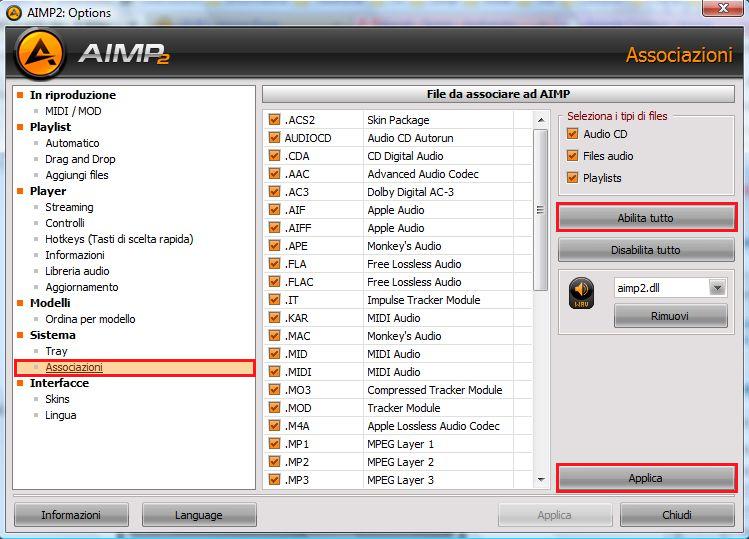Viewport: 749px width, 539px height.
Task: Open MIDI / MOD settings
Action: 73,111
